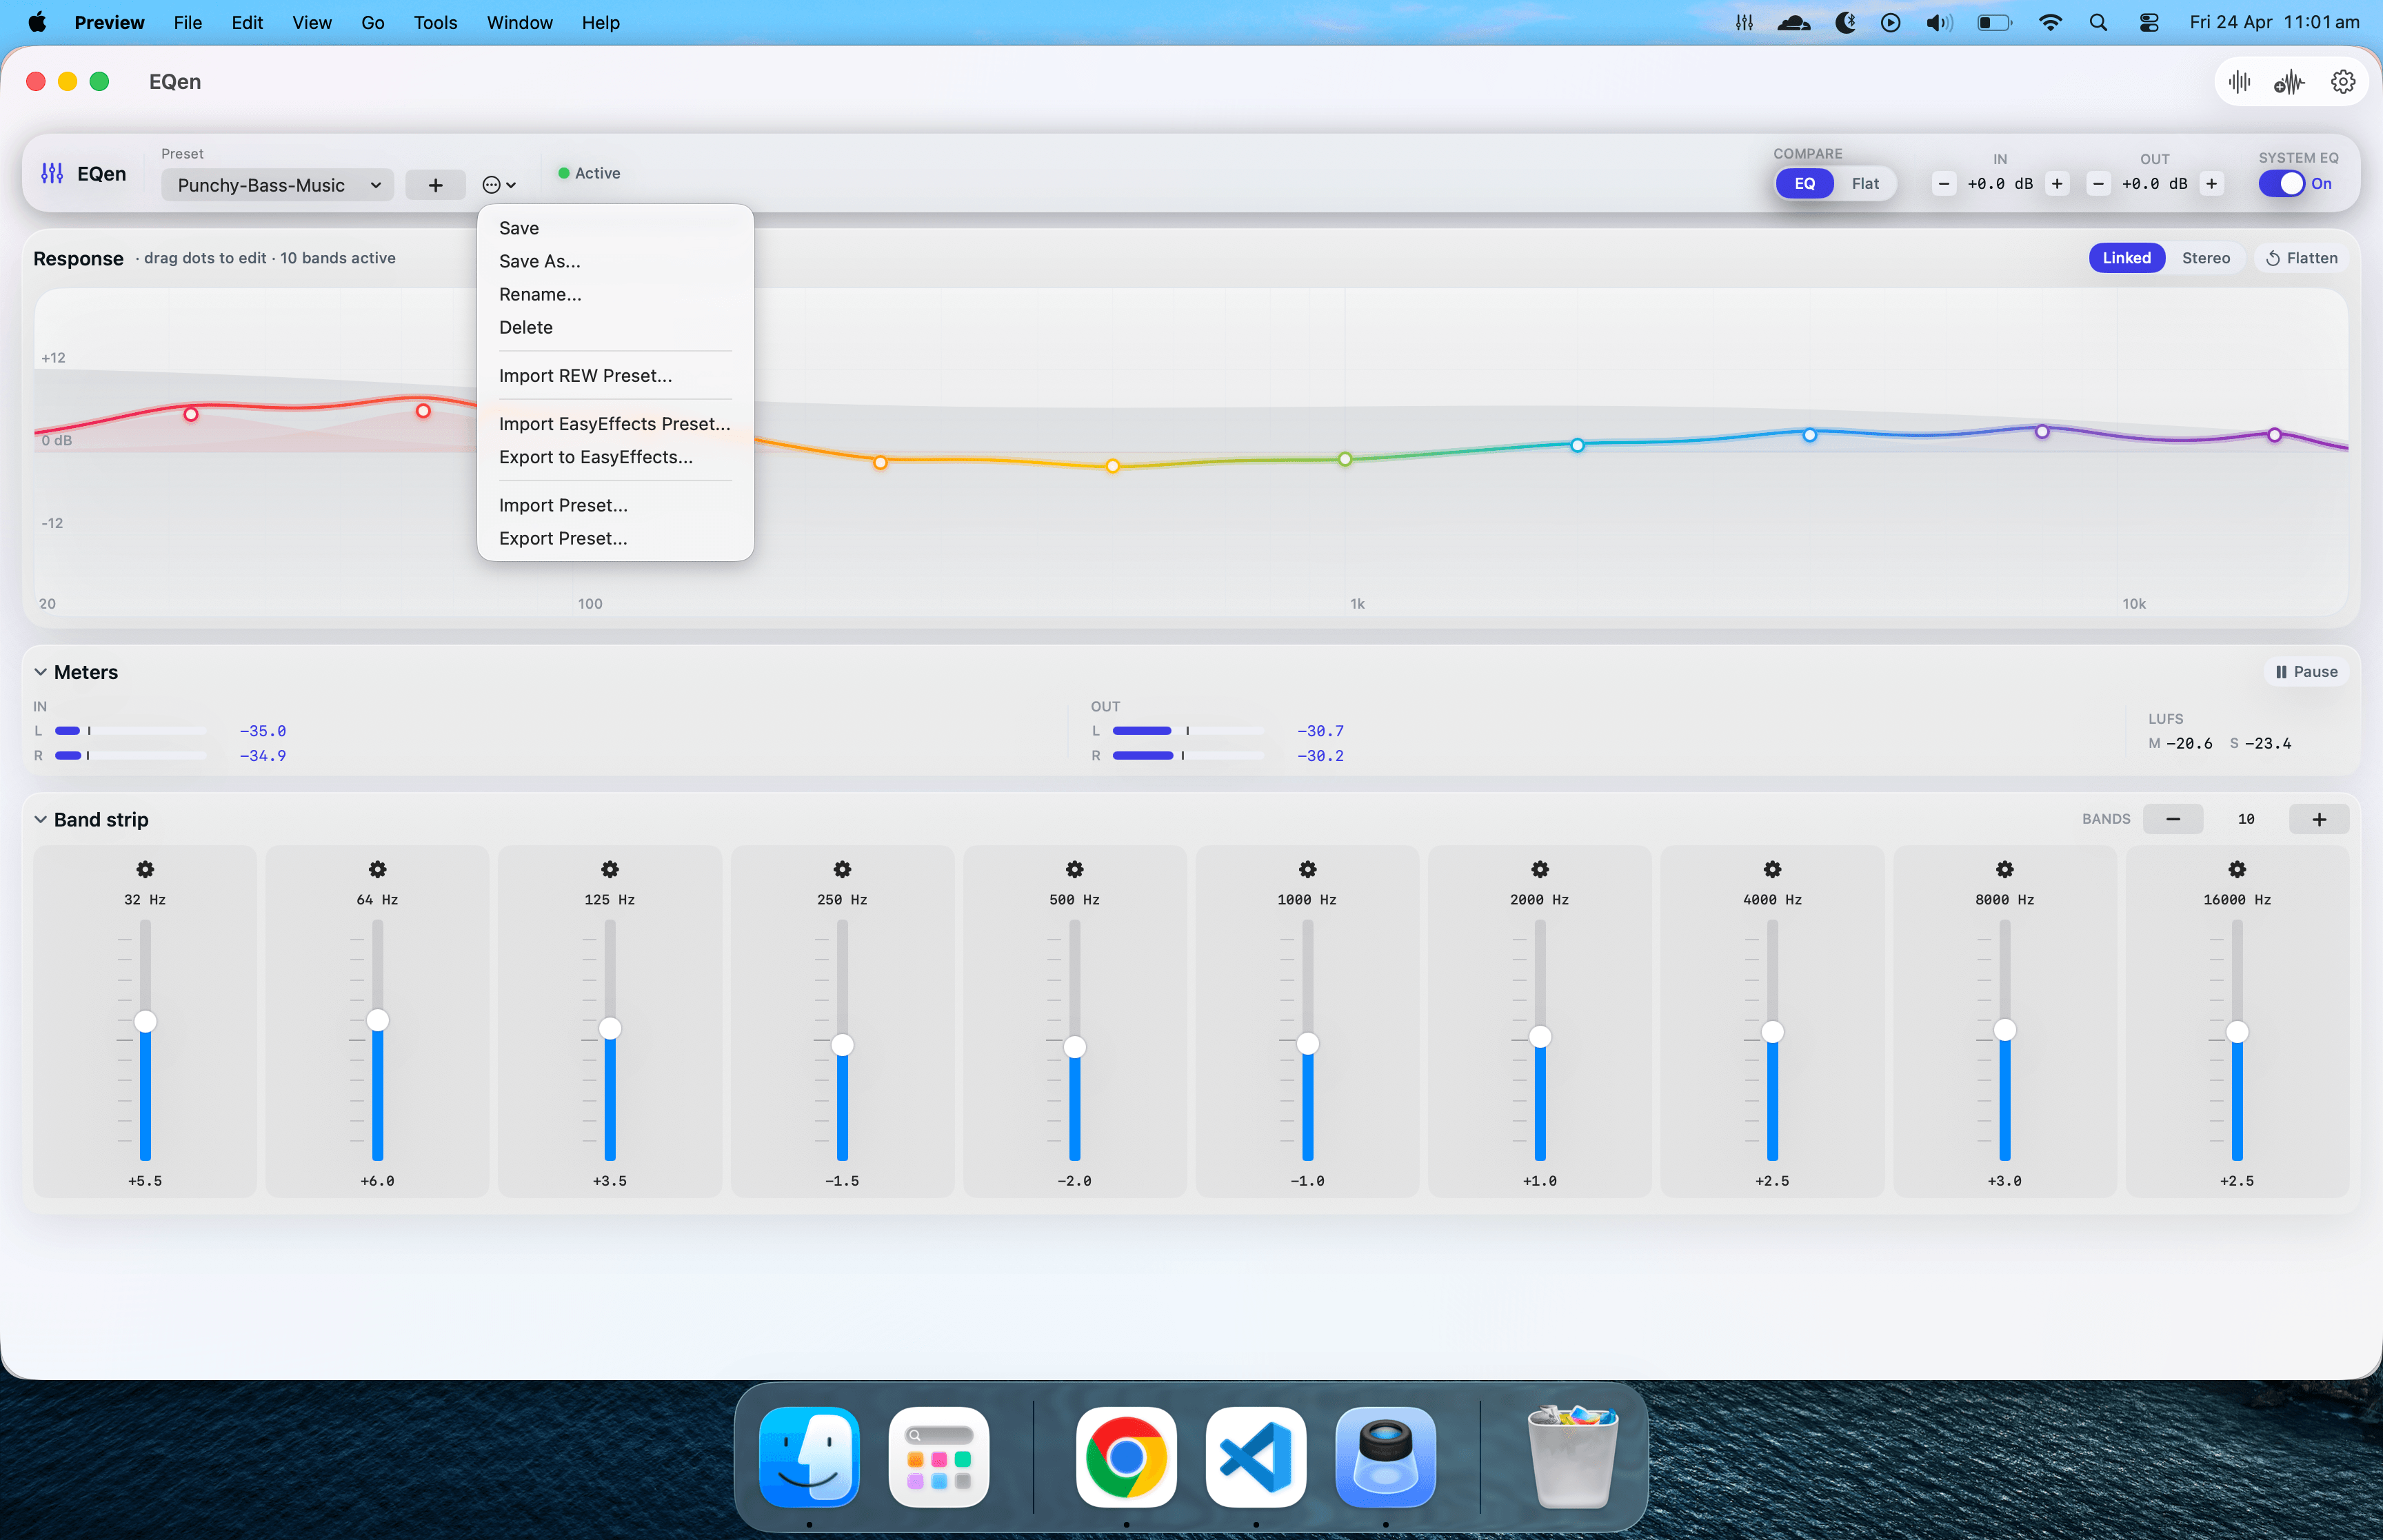Image resolution: width=2383 pixels, height=1540 pixels.
Task: Collapse the Meters section
Action: 41,671
